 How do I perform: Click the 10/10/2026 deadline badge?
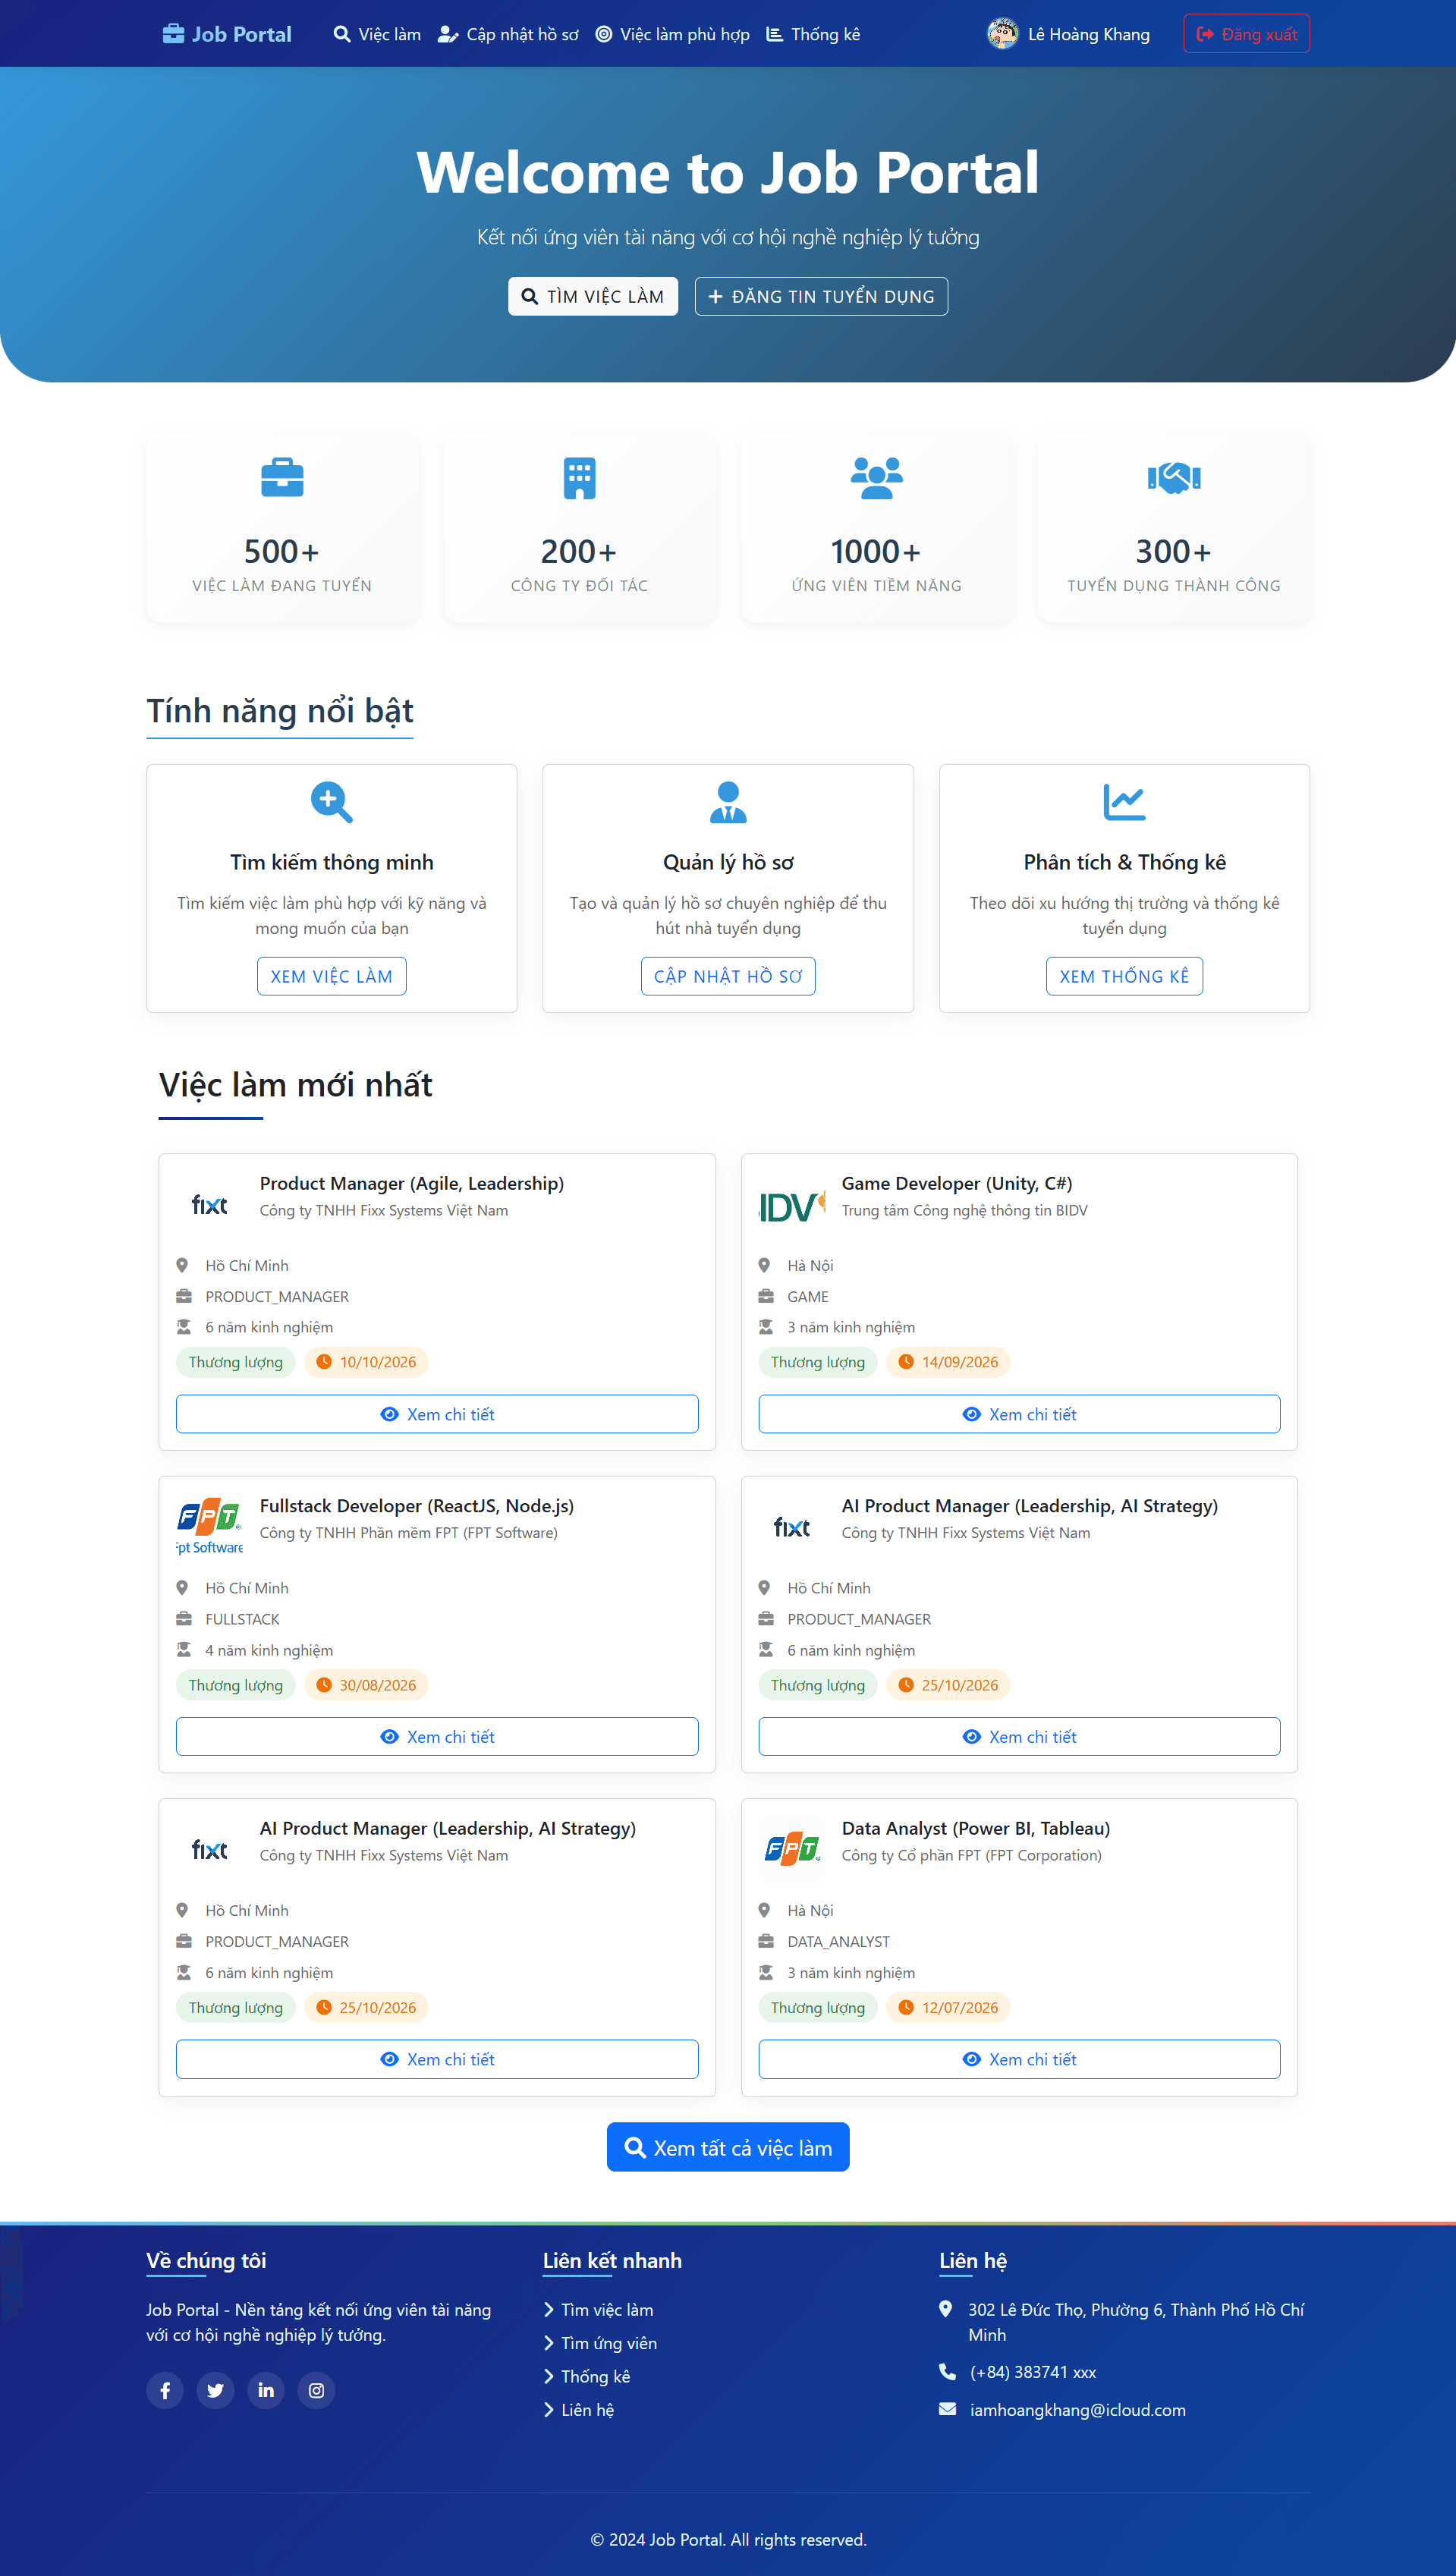coord(366,1362)
